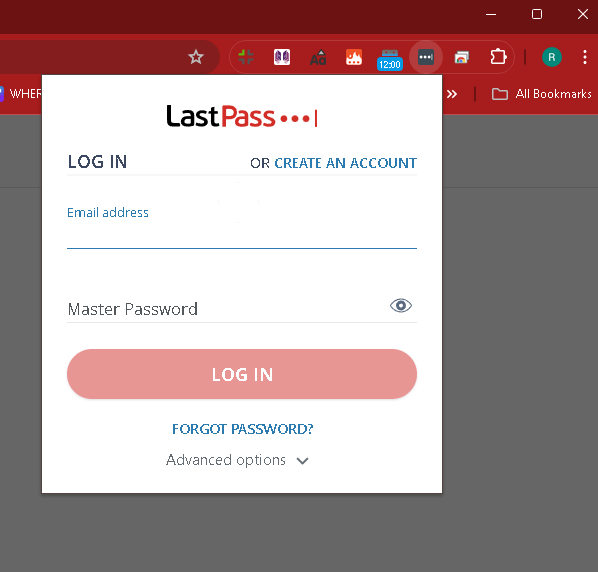Expand Advanced options

coord(237,460)
